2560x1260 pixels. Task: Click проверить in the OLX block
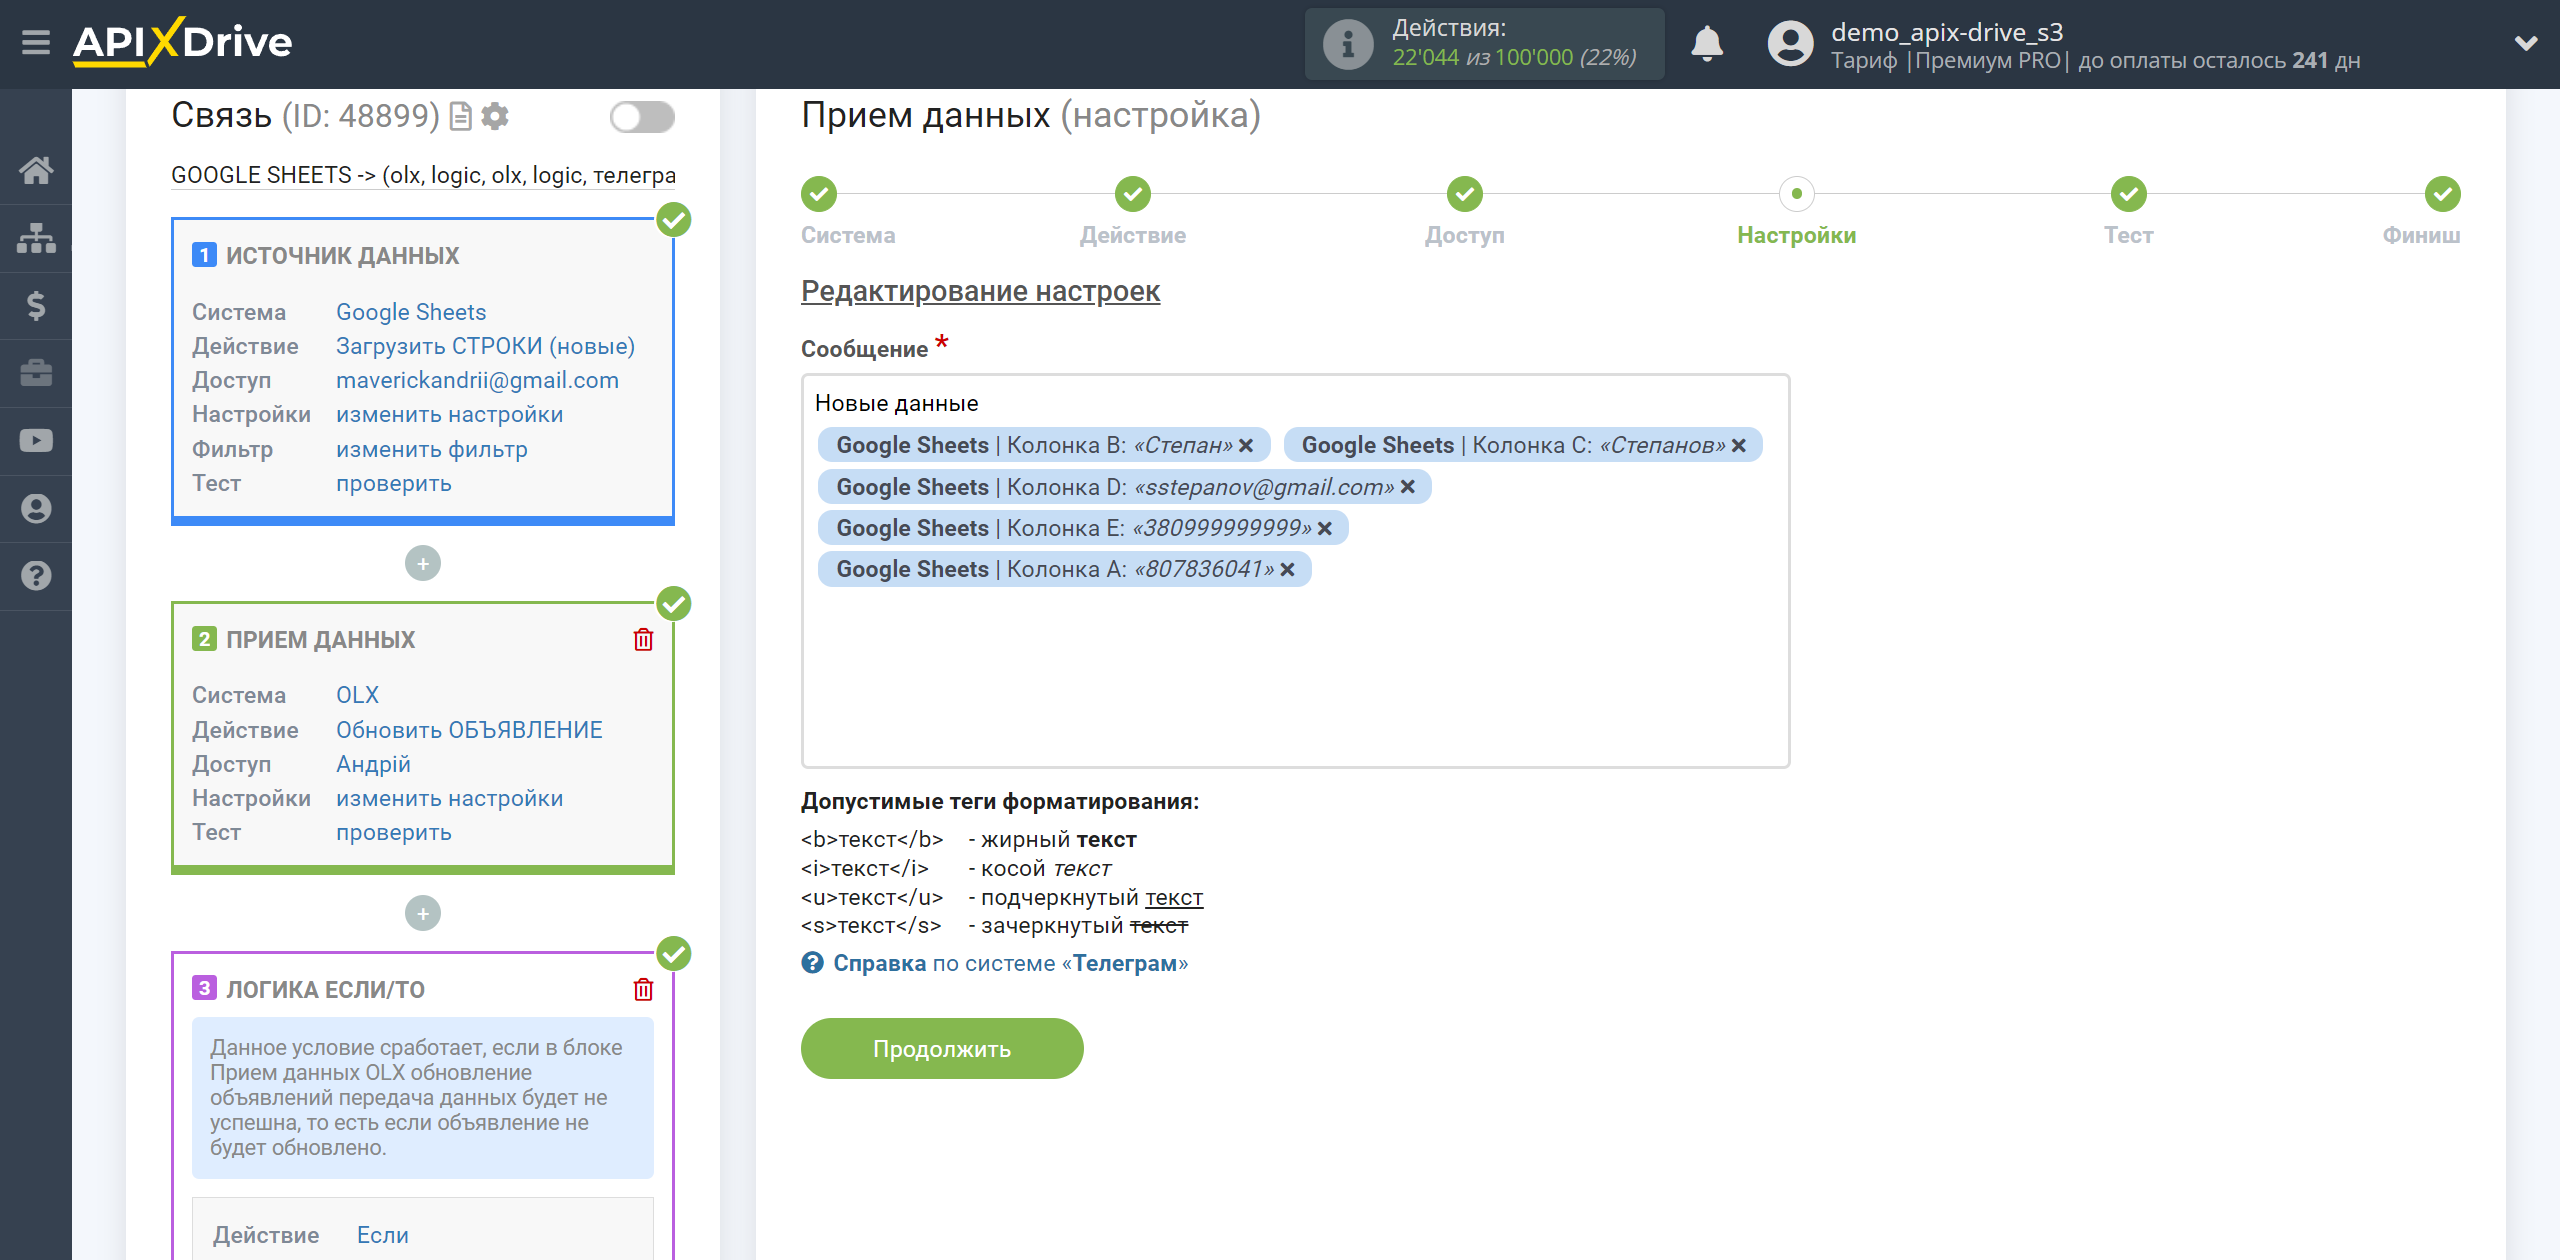click(393, 832)
